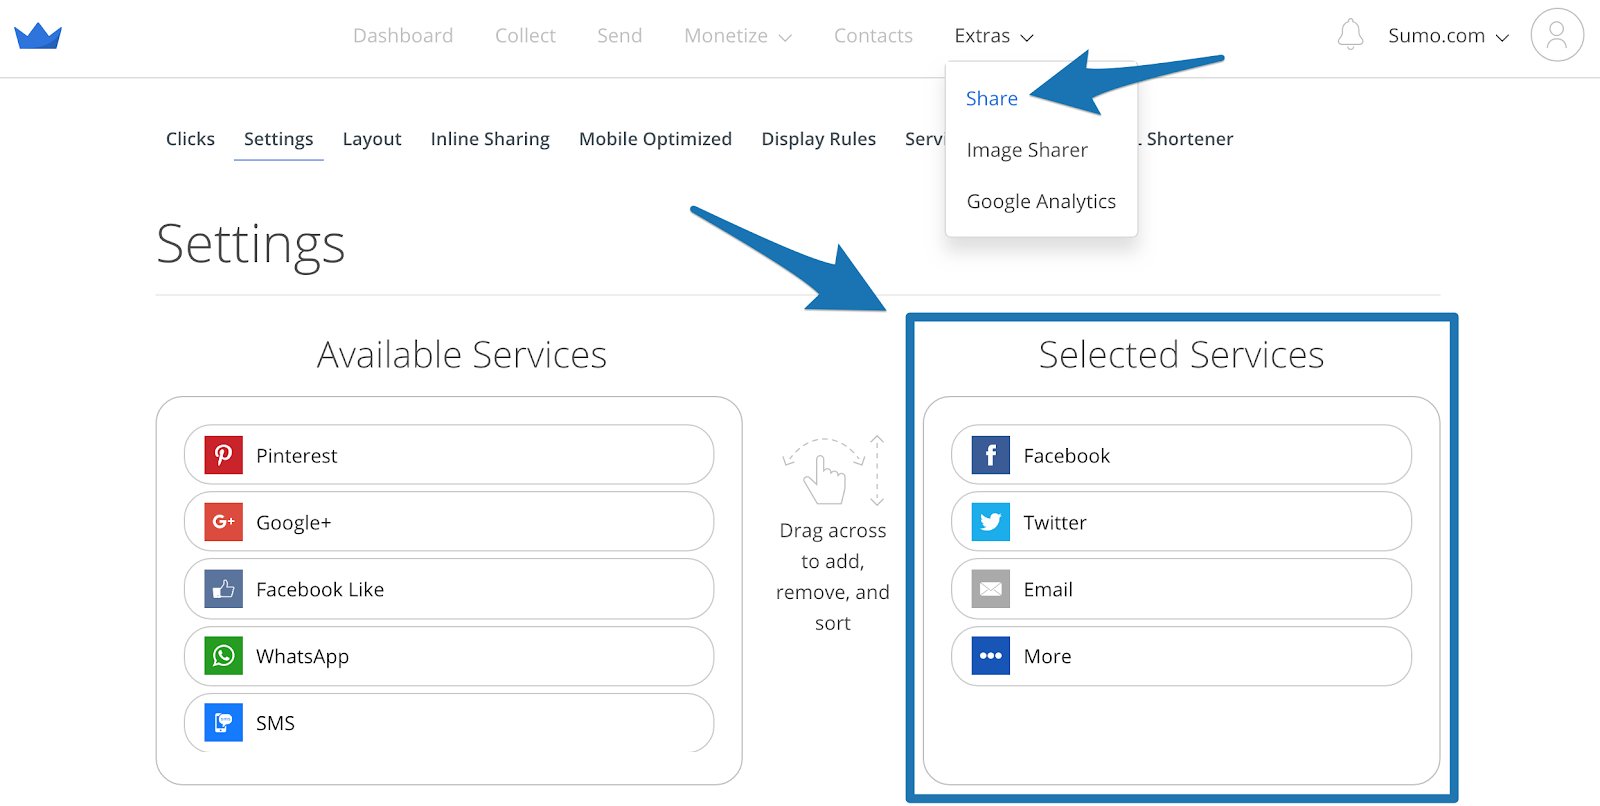Switch to the Inline Sharing tab
The height and width of the screenshot is (806, 1600).
click(490, 139)
